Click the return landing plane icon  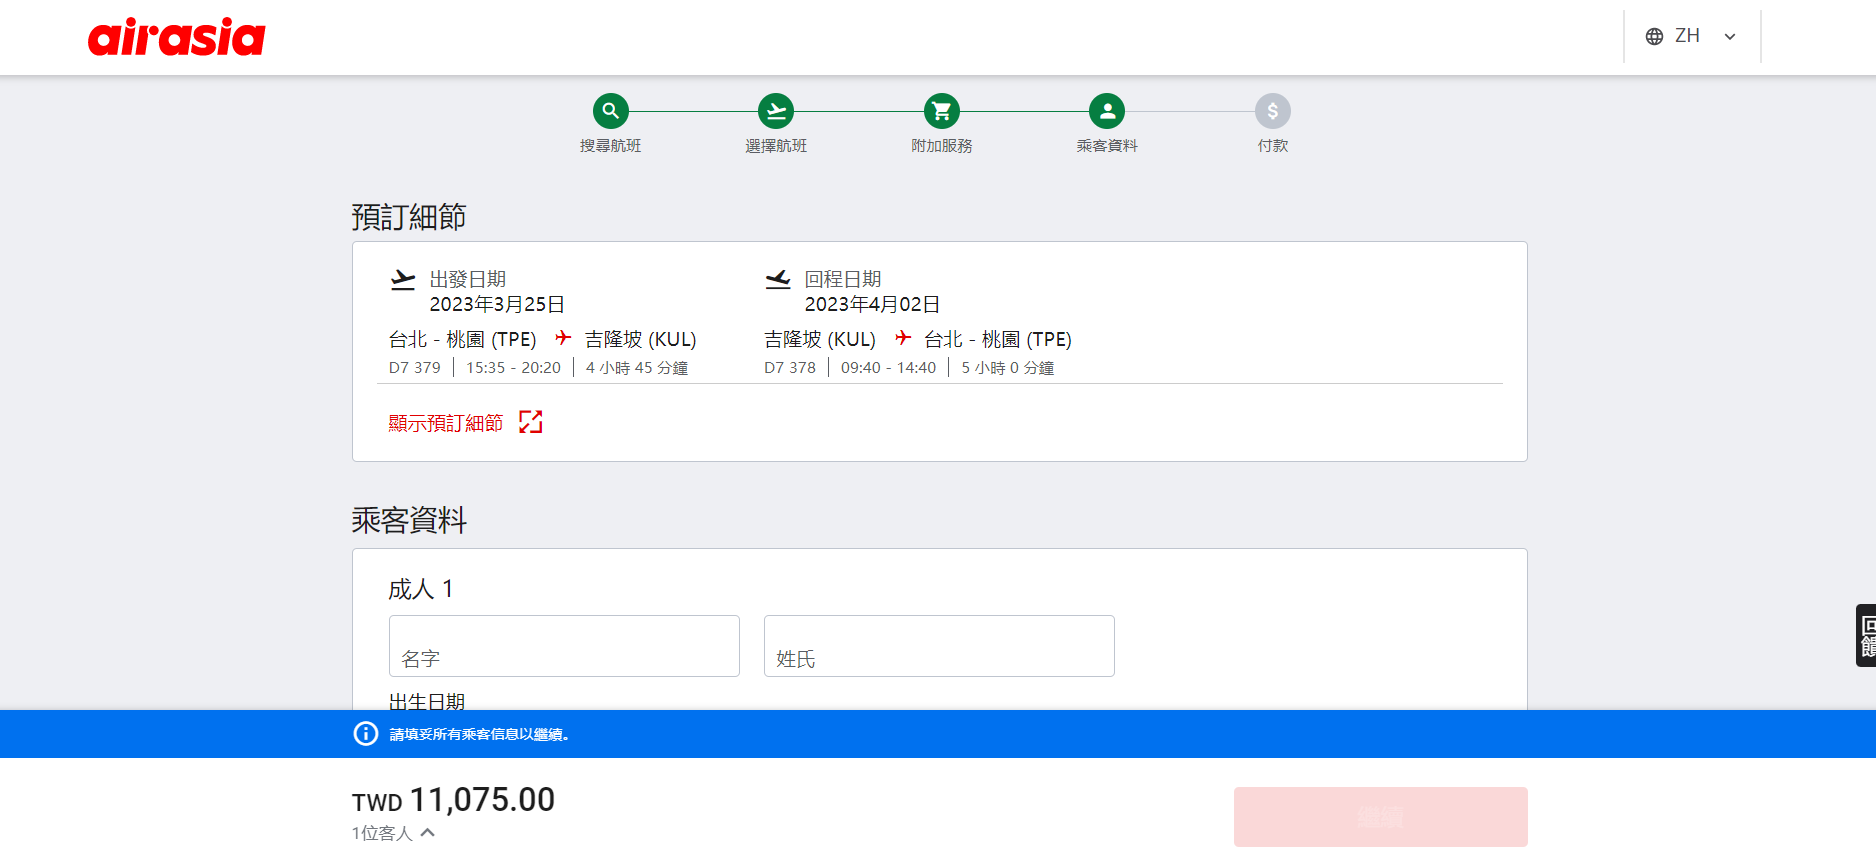point(778,280)
